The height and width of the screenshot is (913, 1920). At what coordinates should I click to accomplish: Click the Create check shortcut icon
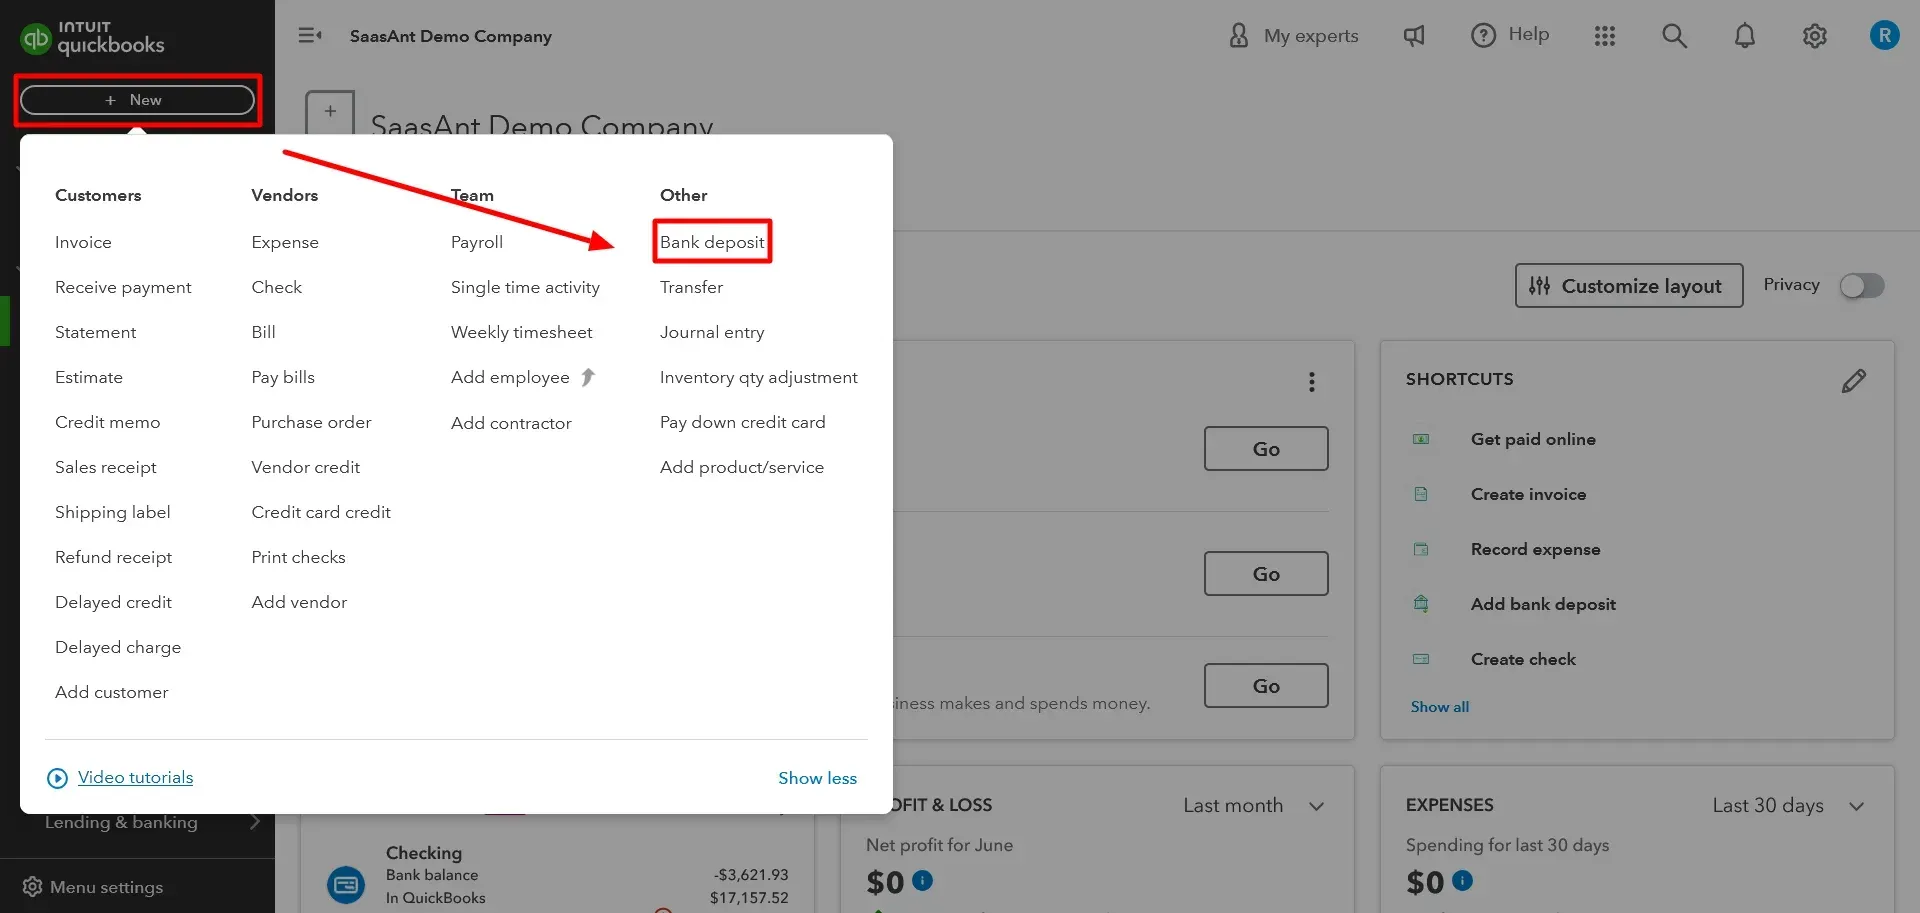point(1421,659)
